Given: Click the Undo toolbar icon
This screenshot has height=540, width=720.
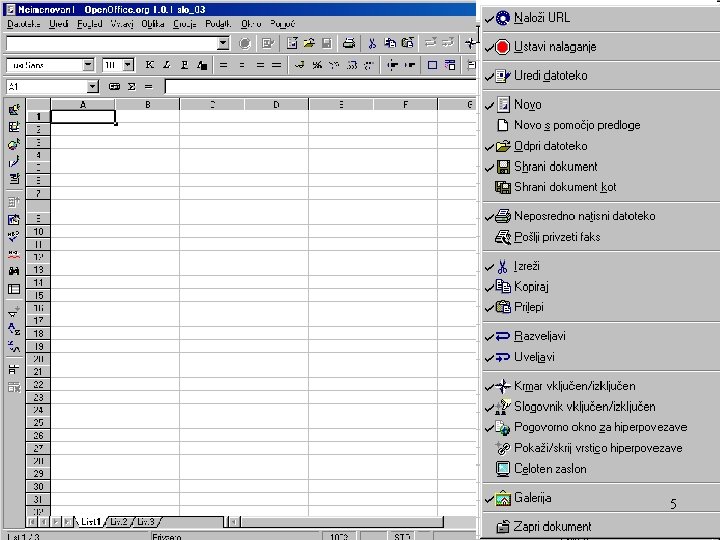Looking at the screenshot, I should 430,44.
